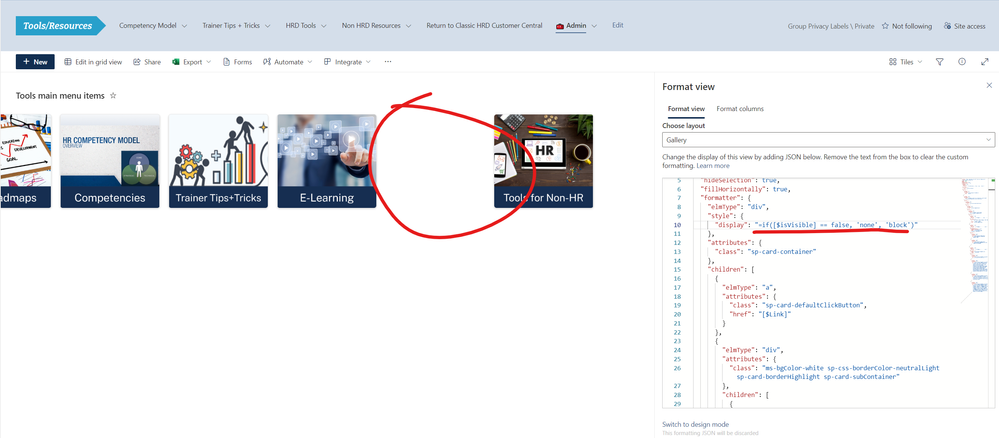Click Switch to design mode
Viewport: 999px width, 438px height.
pyautogui.click(x=696, y=424)
